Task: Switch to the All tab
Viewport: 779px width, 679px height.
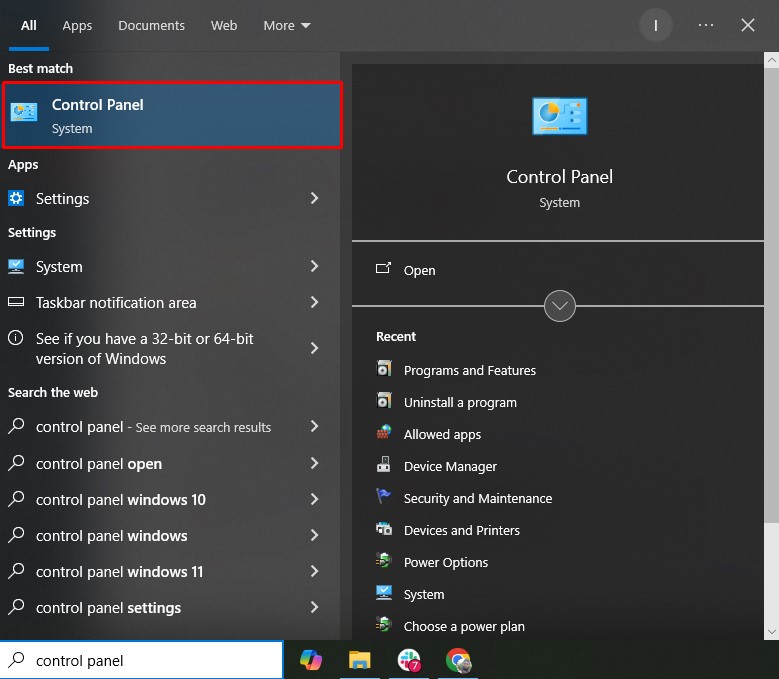Action: coord(29,25)
